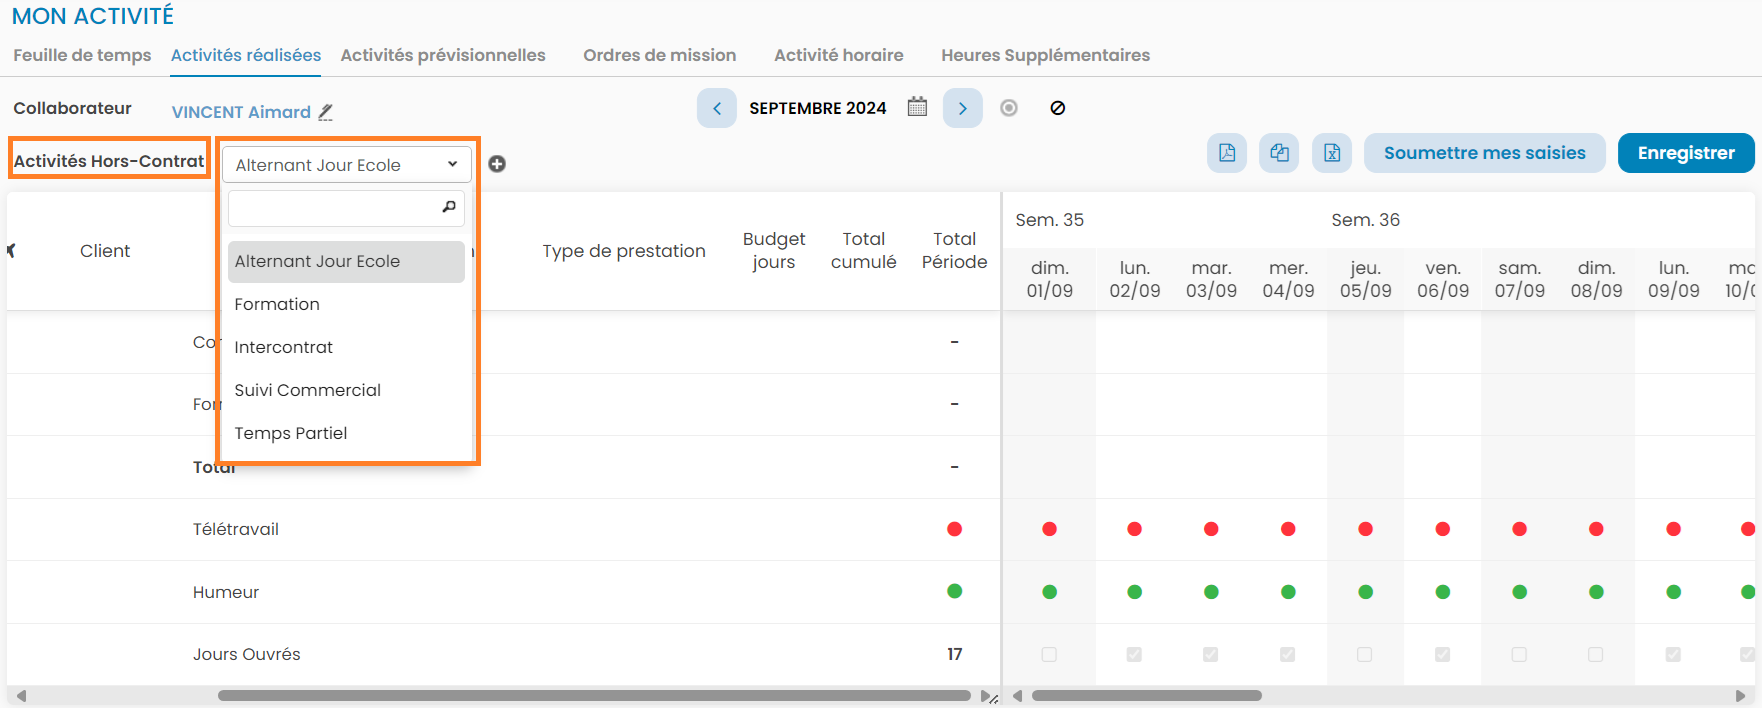Click the Soumettre mes saisies button

[1484, 153]
